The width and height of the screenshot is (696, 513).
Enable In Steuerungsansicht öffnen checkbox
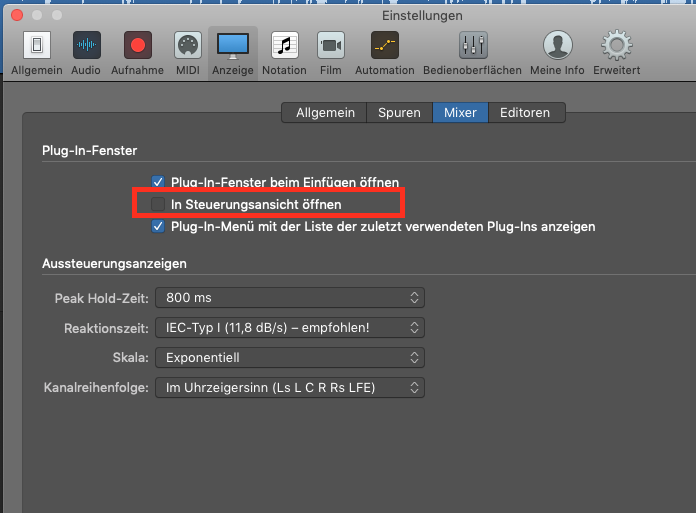(x=158, y=204)
